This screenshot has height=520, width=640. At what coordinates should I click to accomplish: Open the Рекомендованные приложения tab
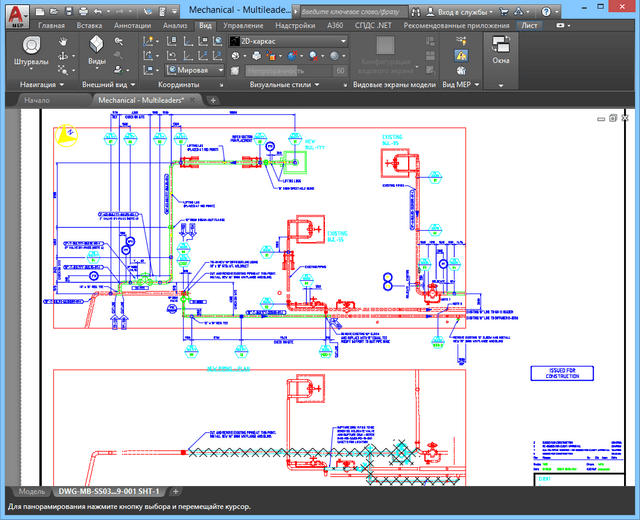(456, 24)
